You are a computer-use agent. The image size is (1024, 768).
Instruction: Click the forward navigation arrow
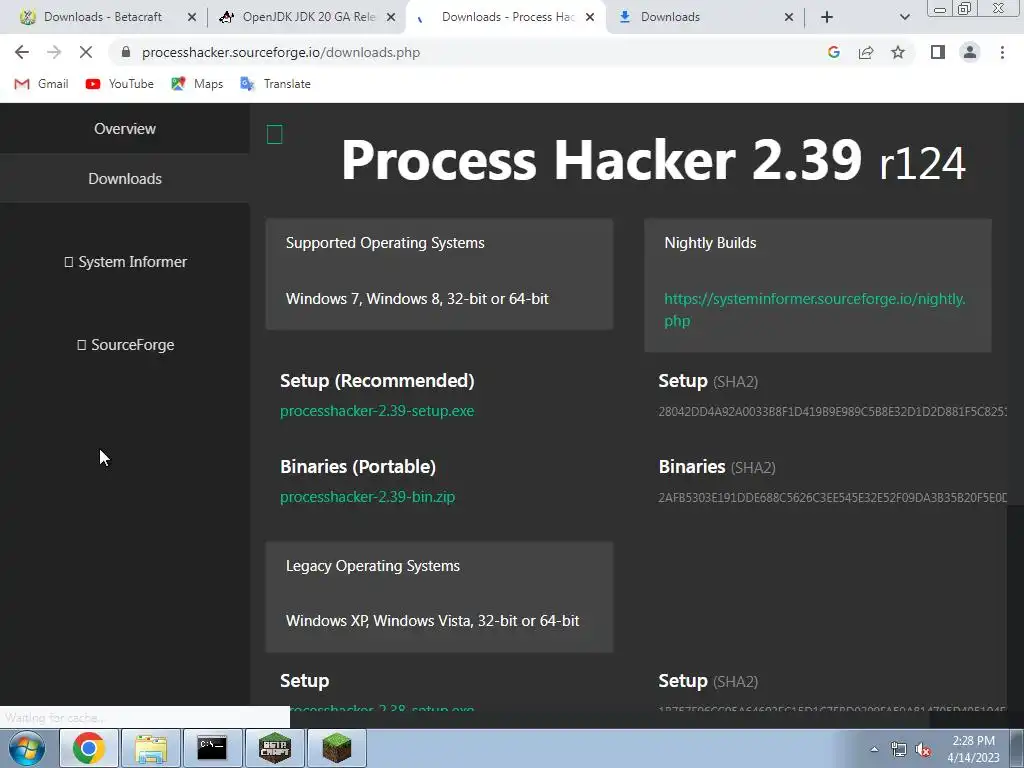[x=54, y=52]
